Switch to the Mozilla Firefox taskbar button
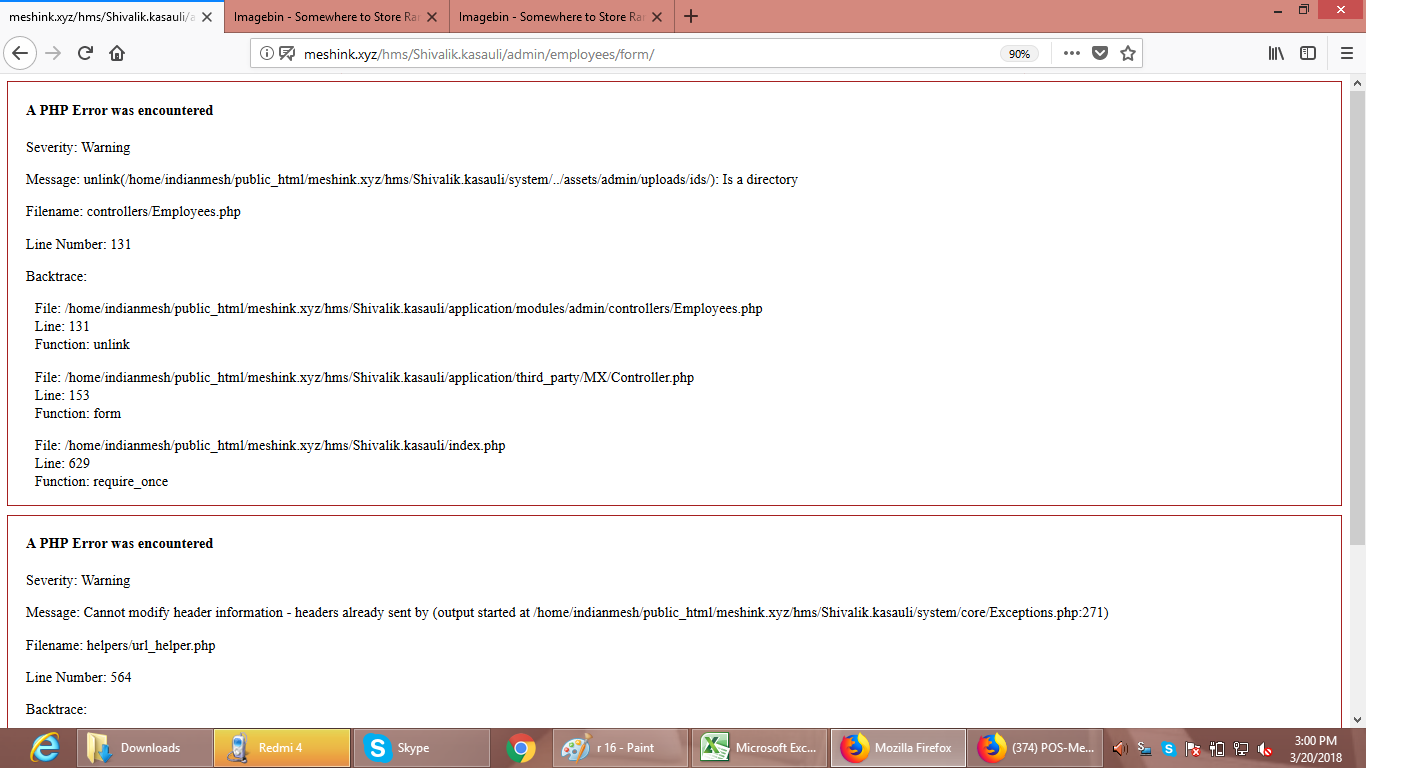The width and height of the screenshot is (1410, 768). click(x=898, y=748)
